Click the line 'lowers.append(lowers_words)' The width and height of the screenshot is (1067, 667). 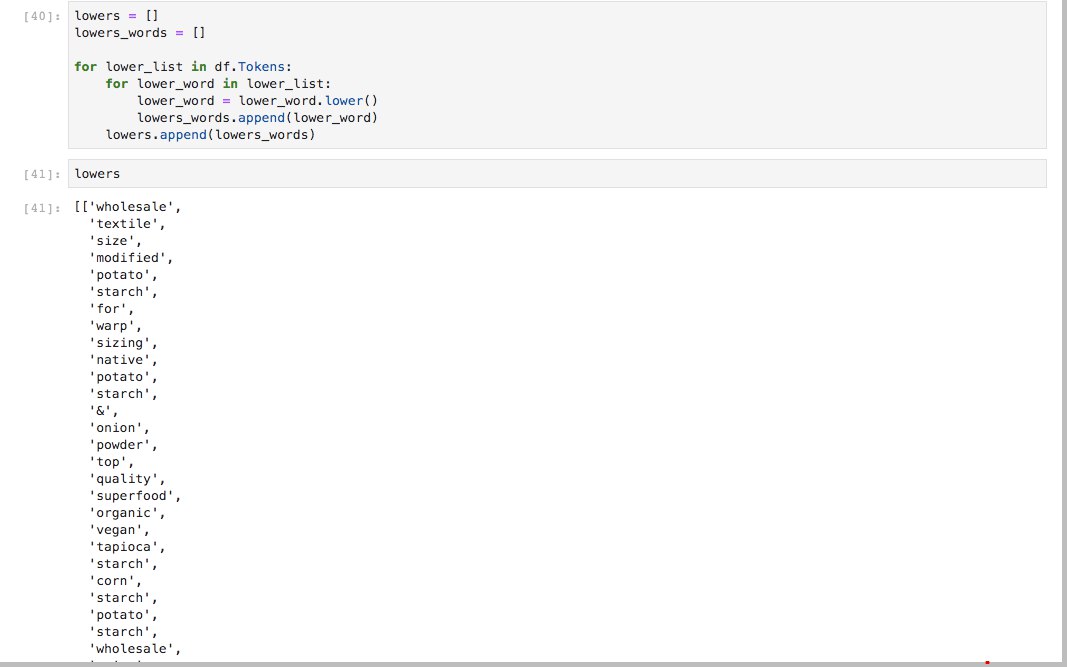[210, 135]
